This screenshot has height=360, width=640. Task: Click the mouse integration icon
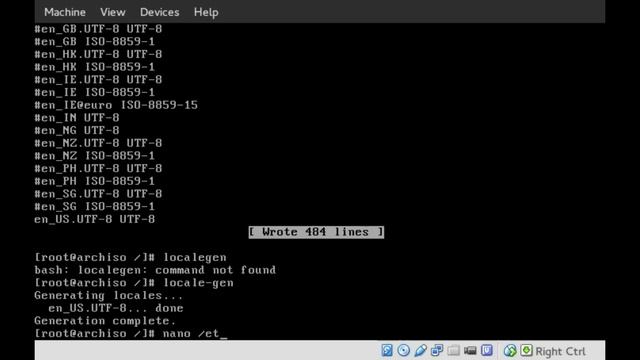[510, 350]
